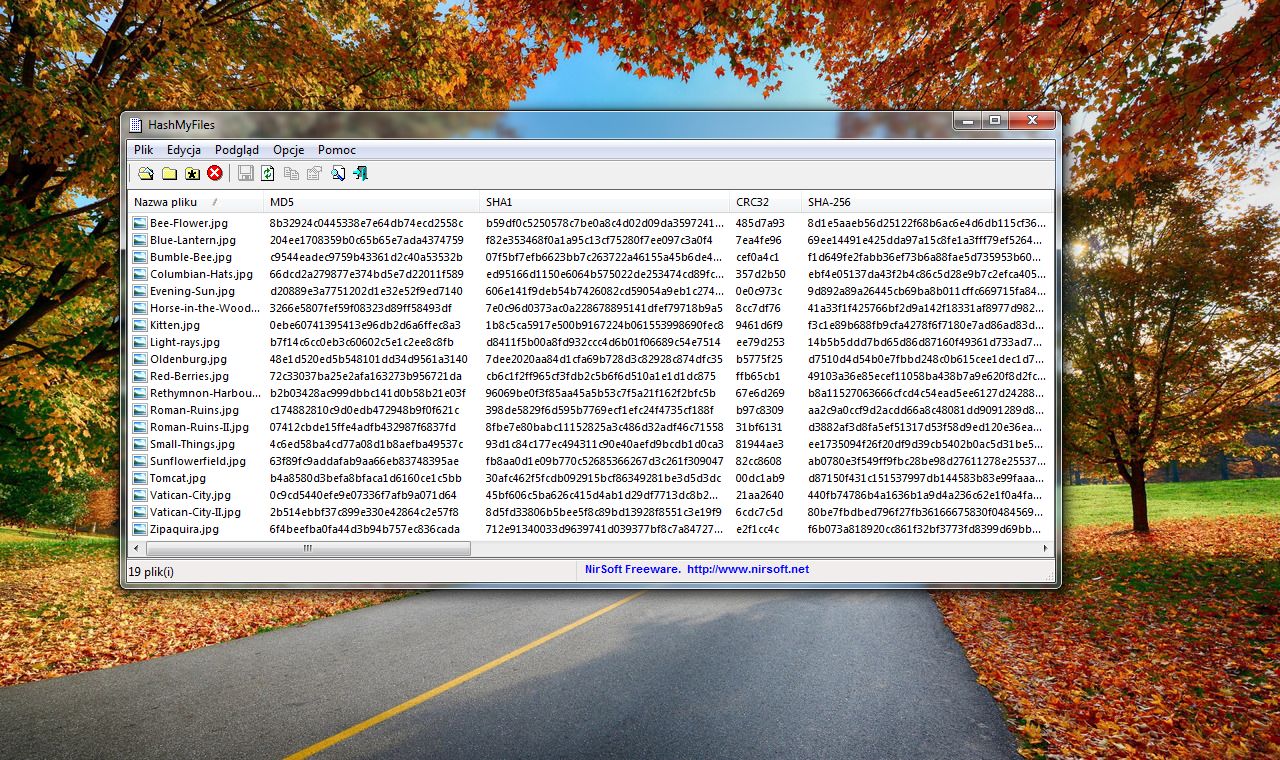Click the file icon next to Light-rays.jpg
The width and height of the screenshot is (1280, 760).
(x=140, y=342)
